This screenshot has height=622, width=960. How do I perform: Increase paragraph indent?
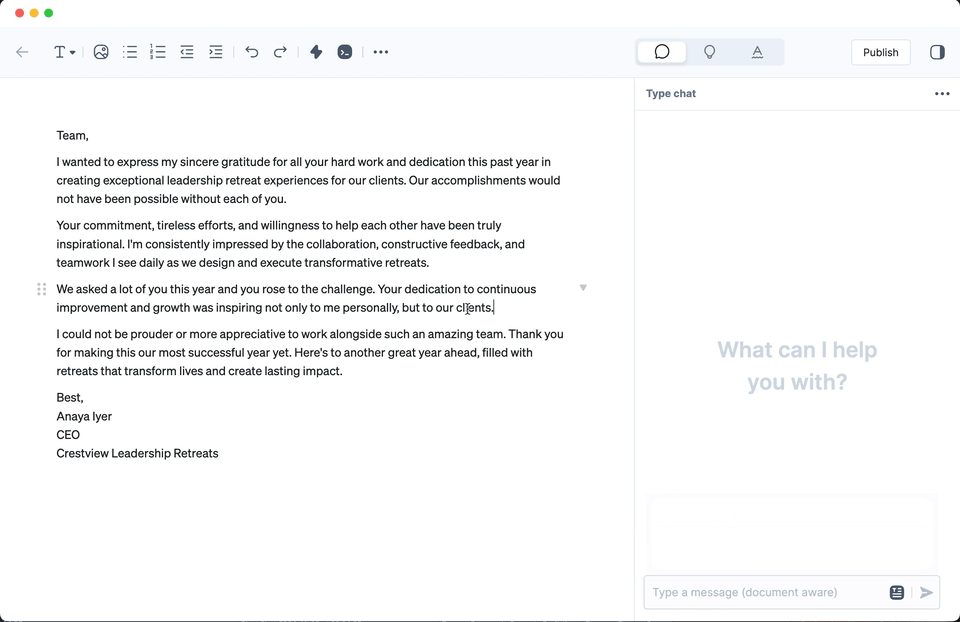coord(216,52)
